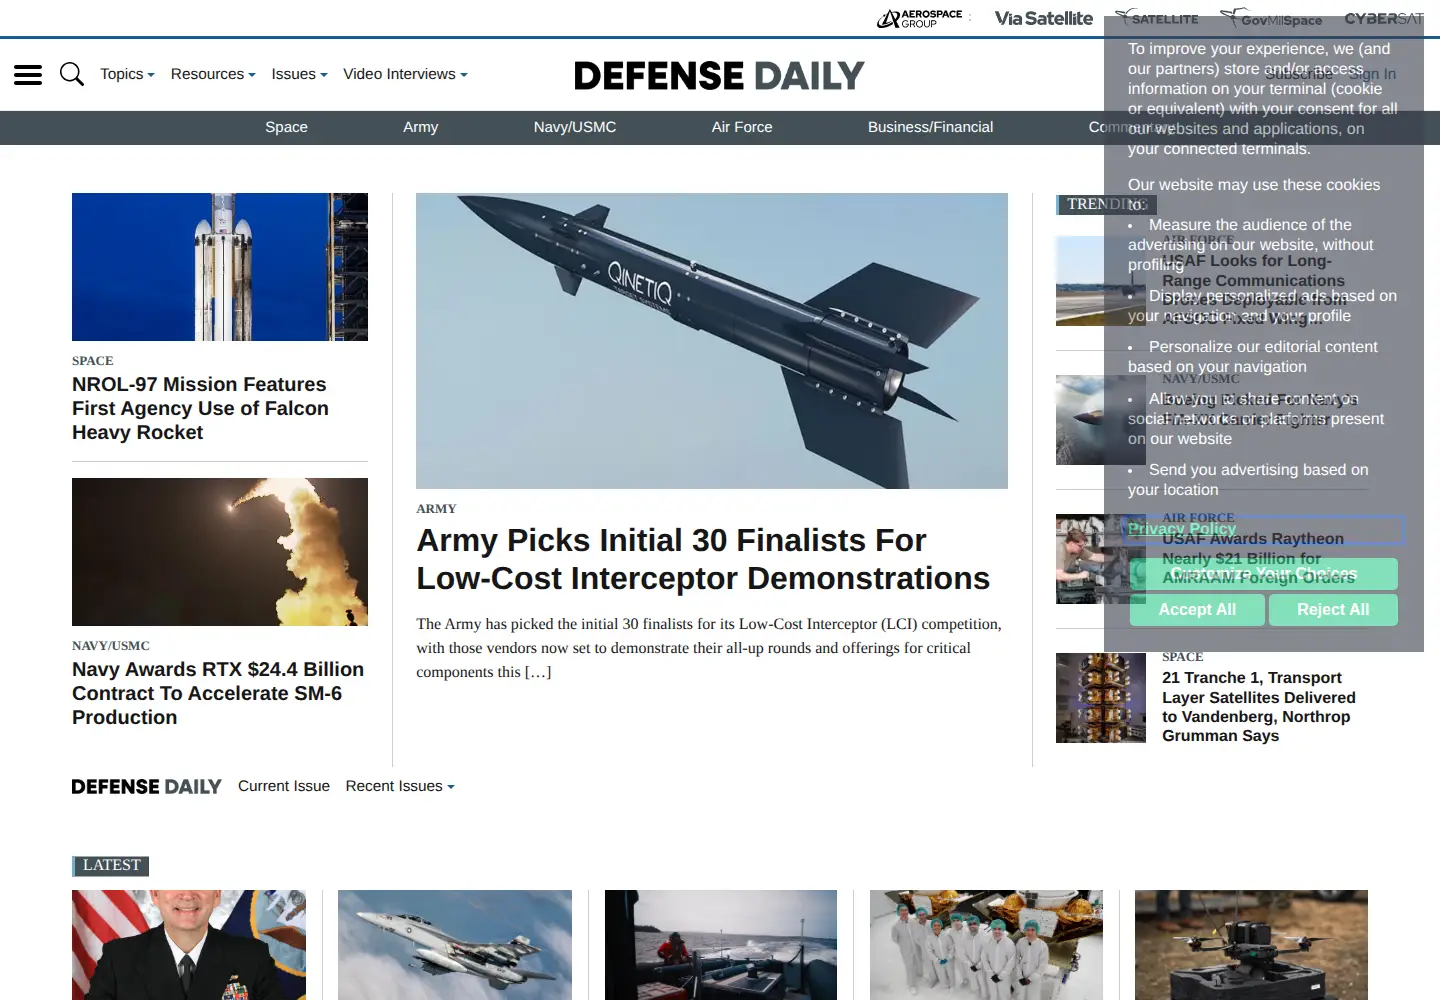Expand the Issues dropdown
This screenshot has height=1000, width=1440.
[299, 74]
